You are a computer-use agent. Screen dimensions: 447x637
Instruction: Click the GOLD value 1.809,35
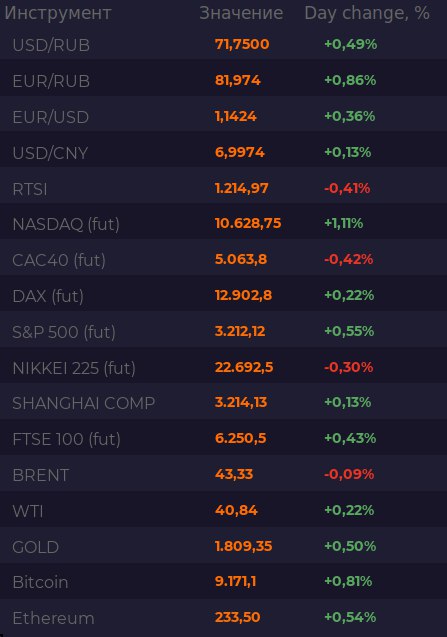click(x=243, y=546)
